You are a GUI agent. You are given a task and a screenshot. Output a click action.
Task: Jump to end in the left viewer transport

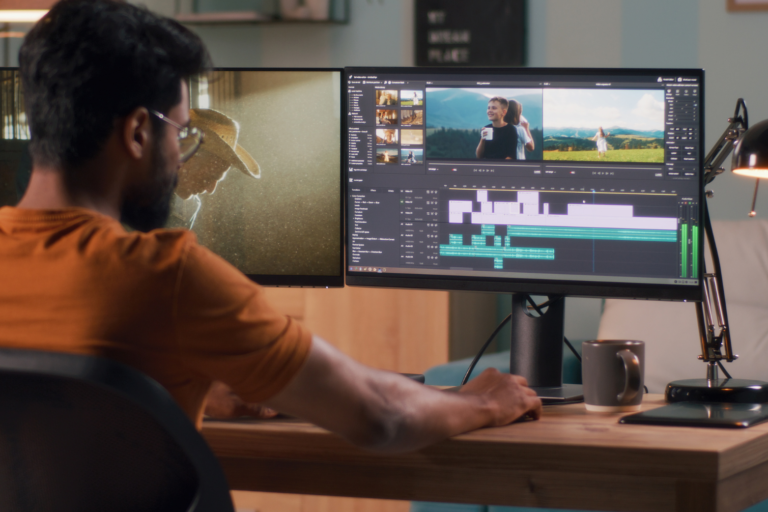pos(492,171)
